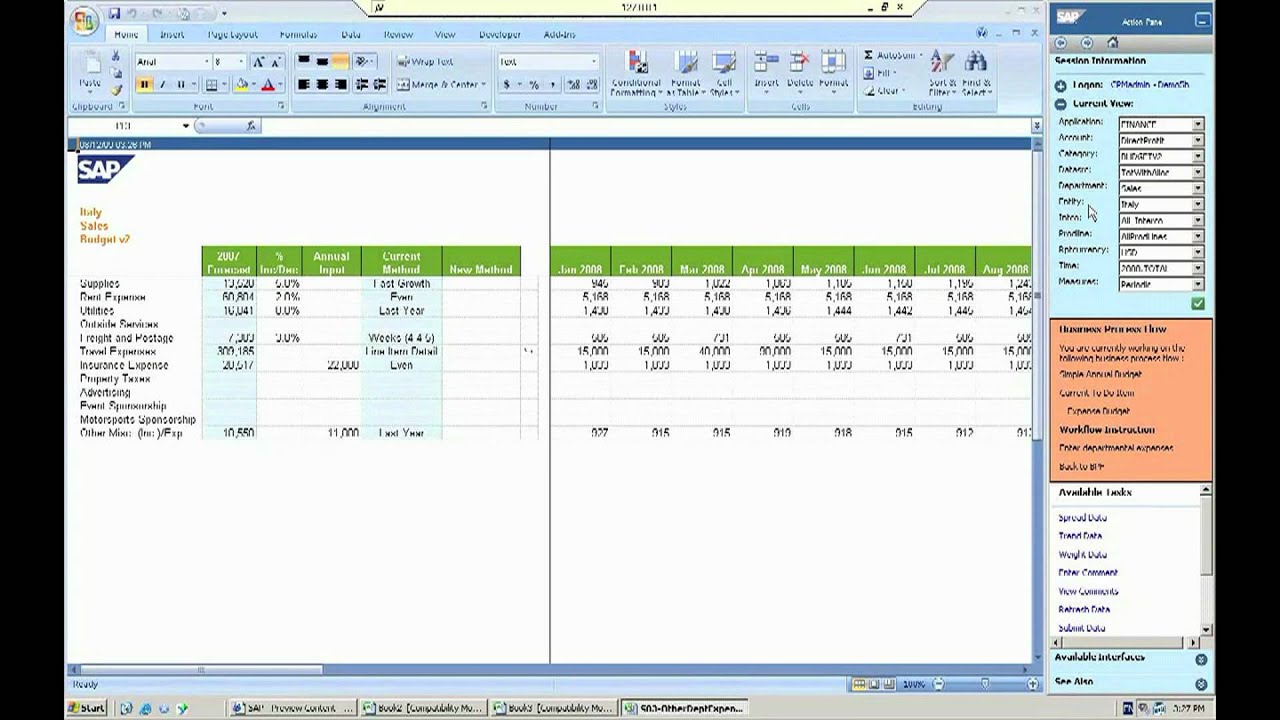Confirm current view with green checkmark

(x=1198, y=303)
